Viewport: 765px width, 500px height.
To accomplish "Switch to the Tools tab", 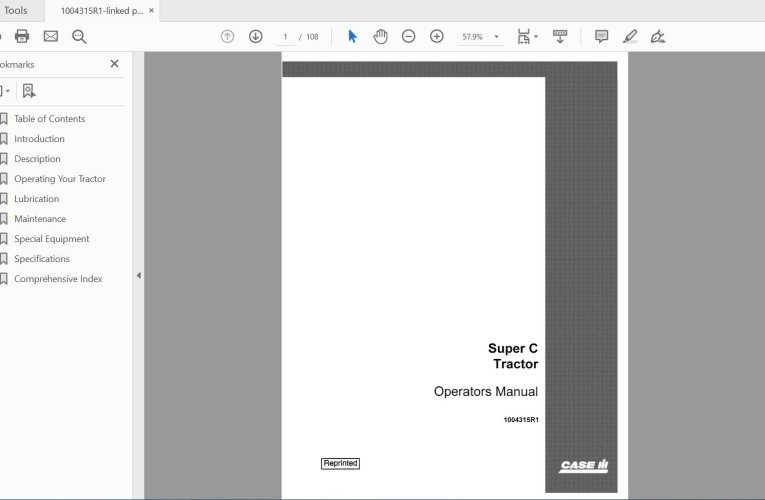I will pos(16,10).
